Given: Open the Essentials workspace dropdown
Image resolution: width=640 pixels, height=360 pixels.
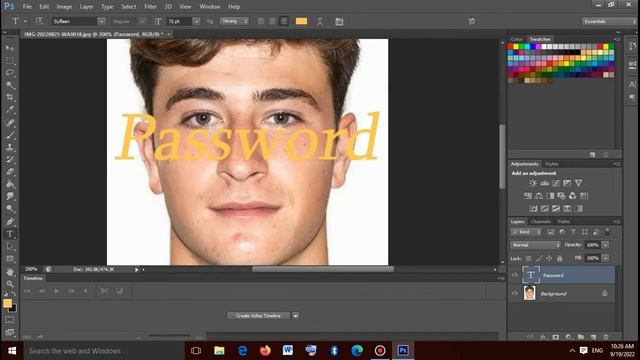Looking at the screenshot, I should tap(609, 21).
